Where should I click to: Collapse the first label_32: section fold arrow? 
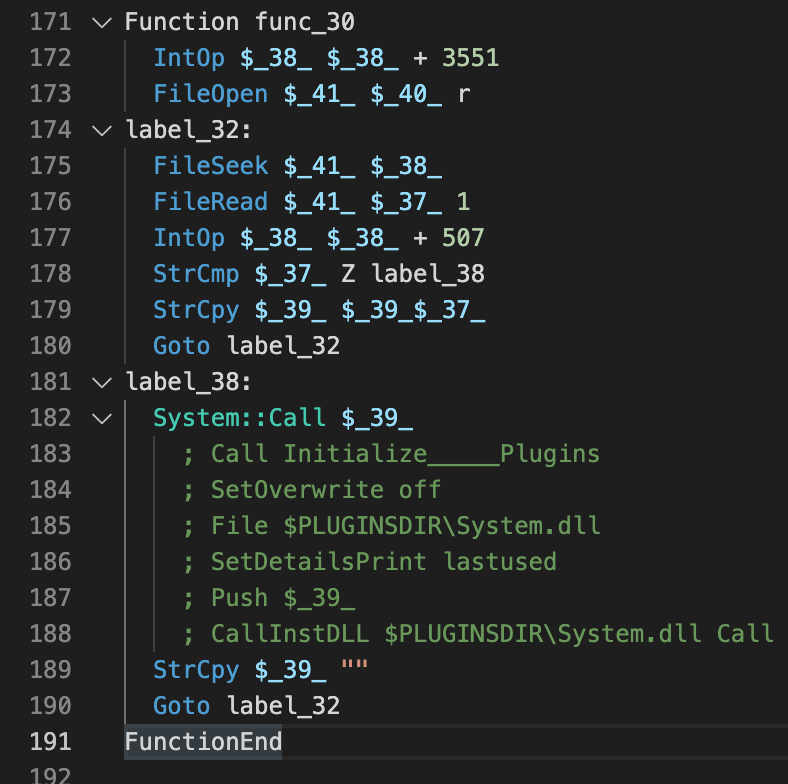click(101, 130)
